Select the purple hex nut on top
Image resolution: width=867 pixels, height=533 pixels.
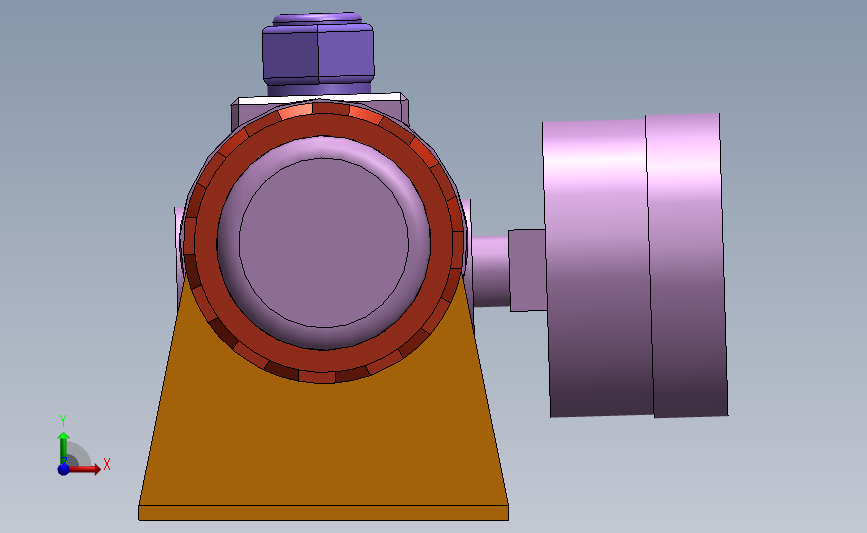click(318, 54)
